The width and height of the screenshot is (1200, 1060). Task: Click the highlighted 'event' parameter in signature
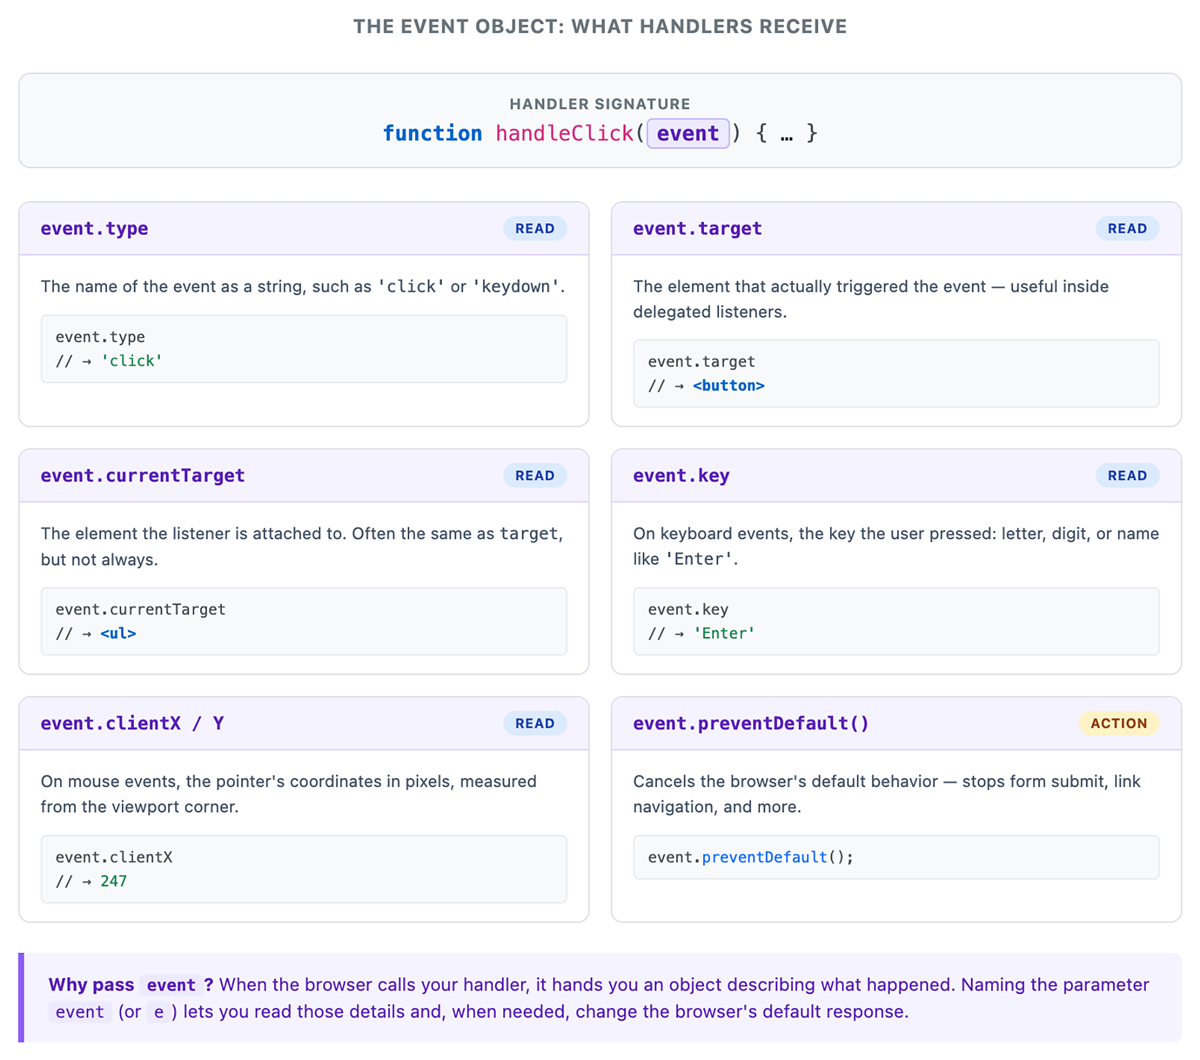coord(688,133)
